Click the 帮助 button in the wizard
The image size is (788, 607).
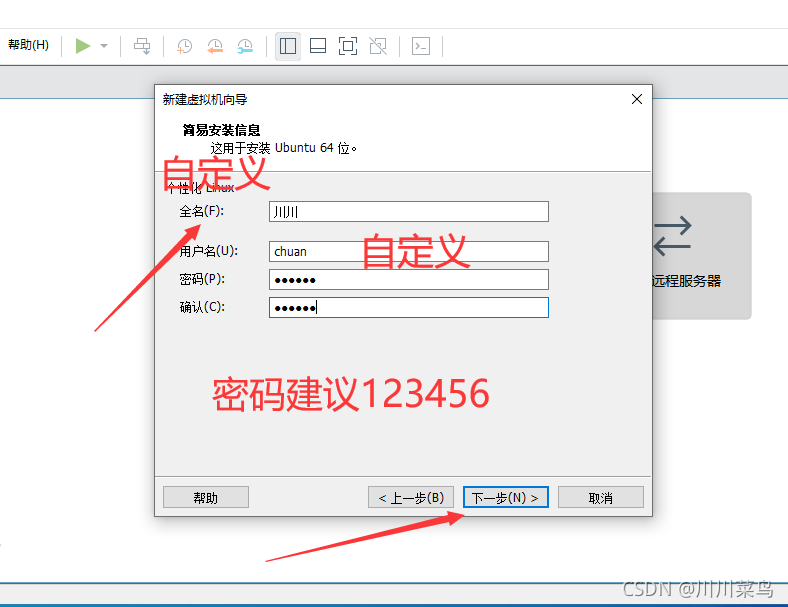[x=206, y=497]
